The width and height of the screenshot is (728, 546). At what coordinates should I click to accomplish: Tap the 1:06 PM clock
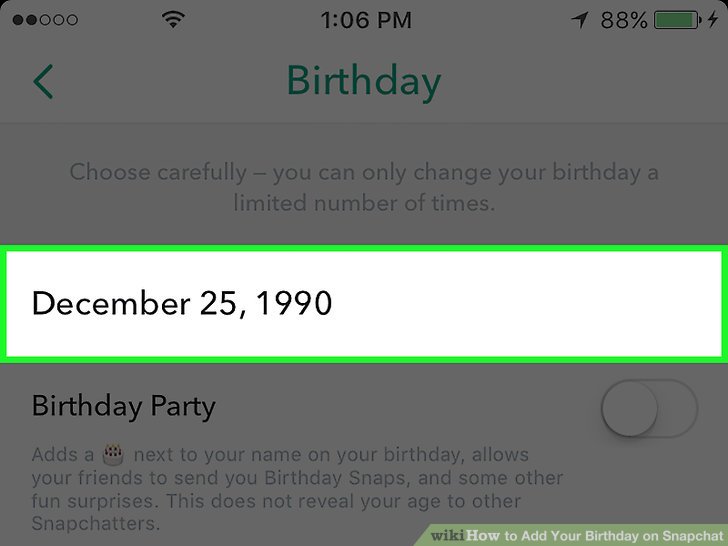click(364, 19)
